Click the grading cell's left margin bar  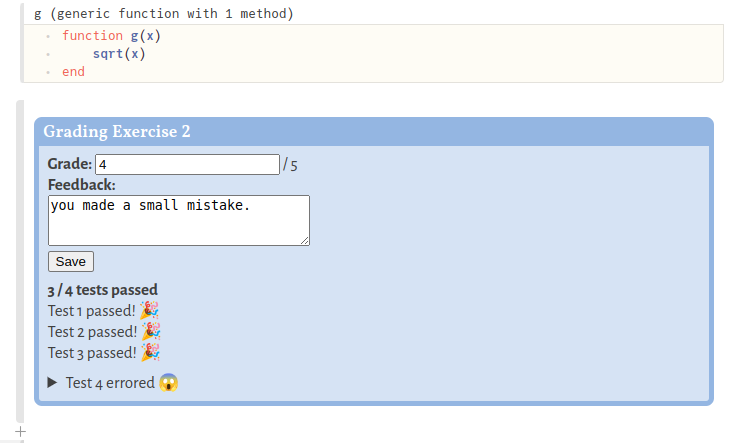[20, 262]
